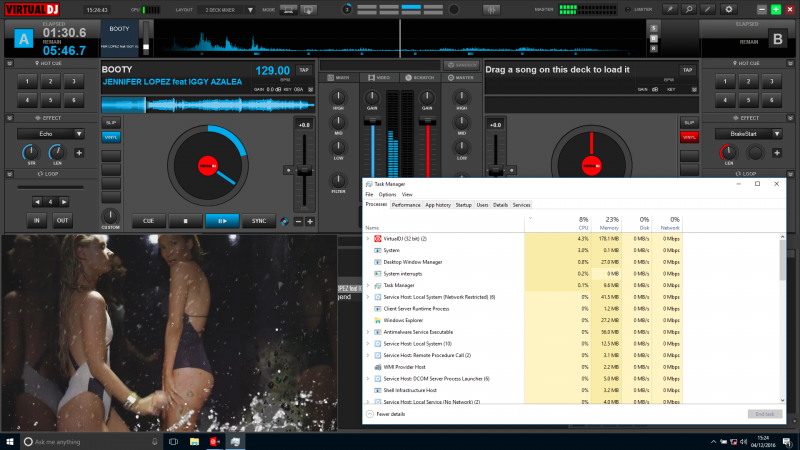This screenshot has height=450, width=800.
Task: Open the notification center icon
Action: [x=787, y=442]
